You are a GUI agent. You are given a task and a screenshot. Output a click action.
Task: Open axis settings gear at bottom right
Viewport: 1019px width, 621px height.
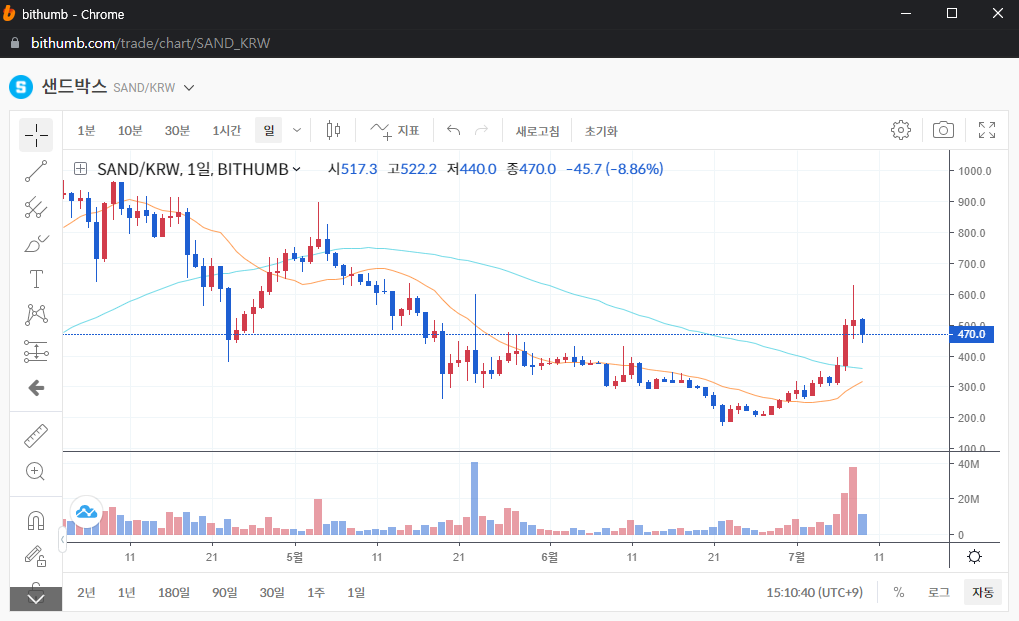pyautogui.click(x=974, y=557)
